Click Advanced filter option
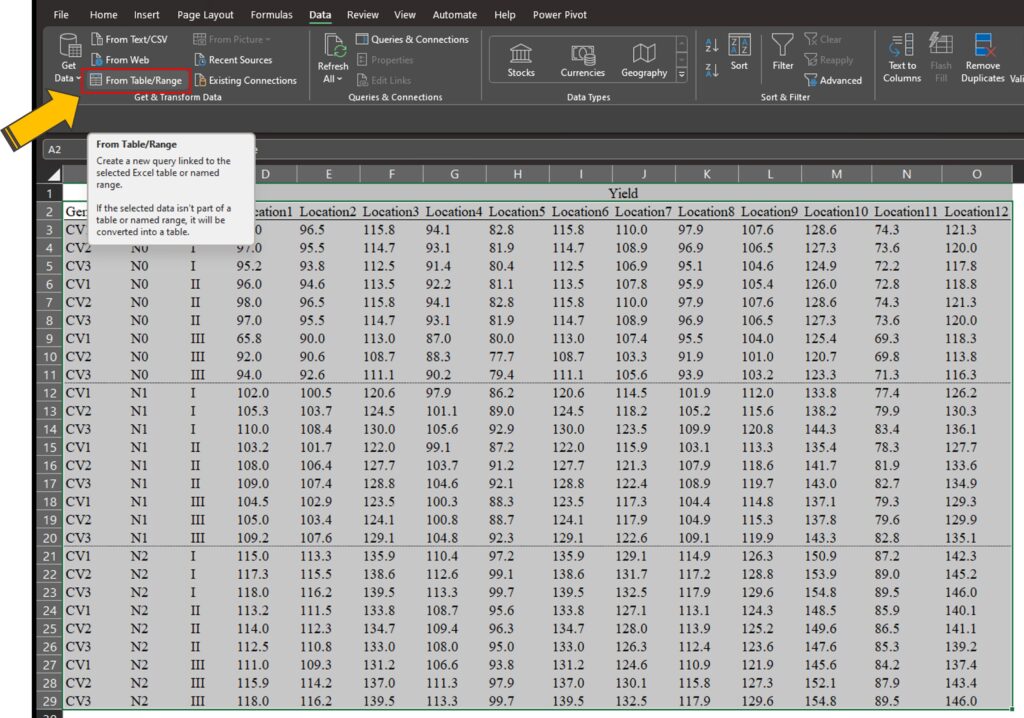Screen dimensions: 1024x718 point(832,80)
